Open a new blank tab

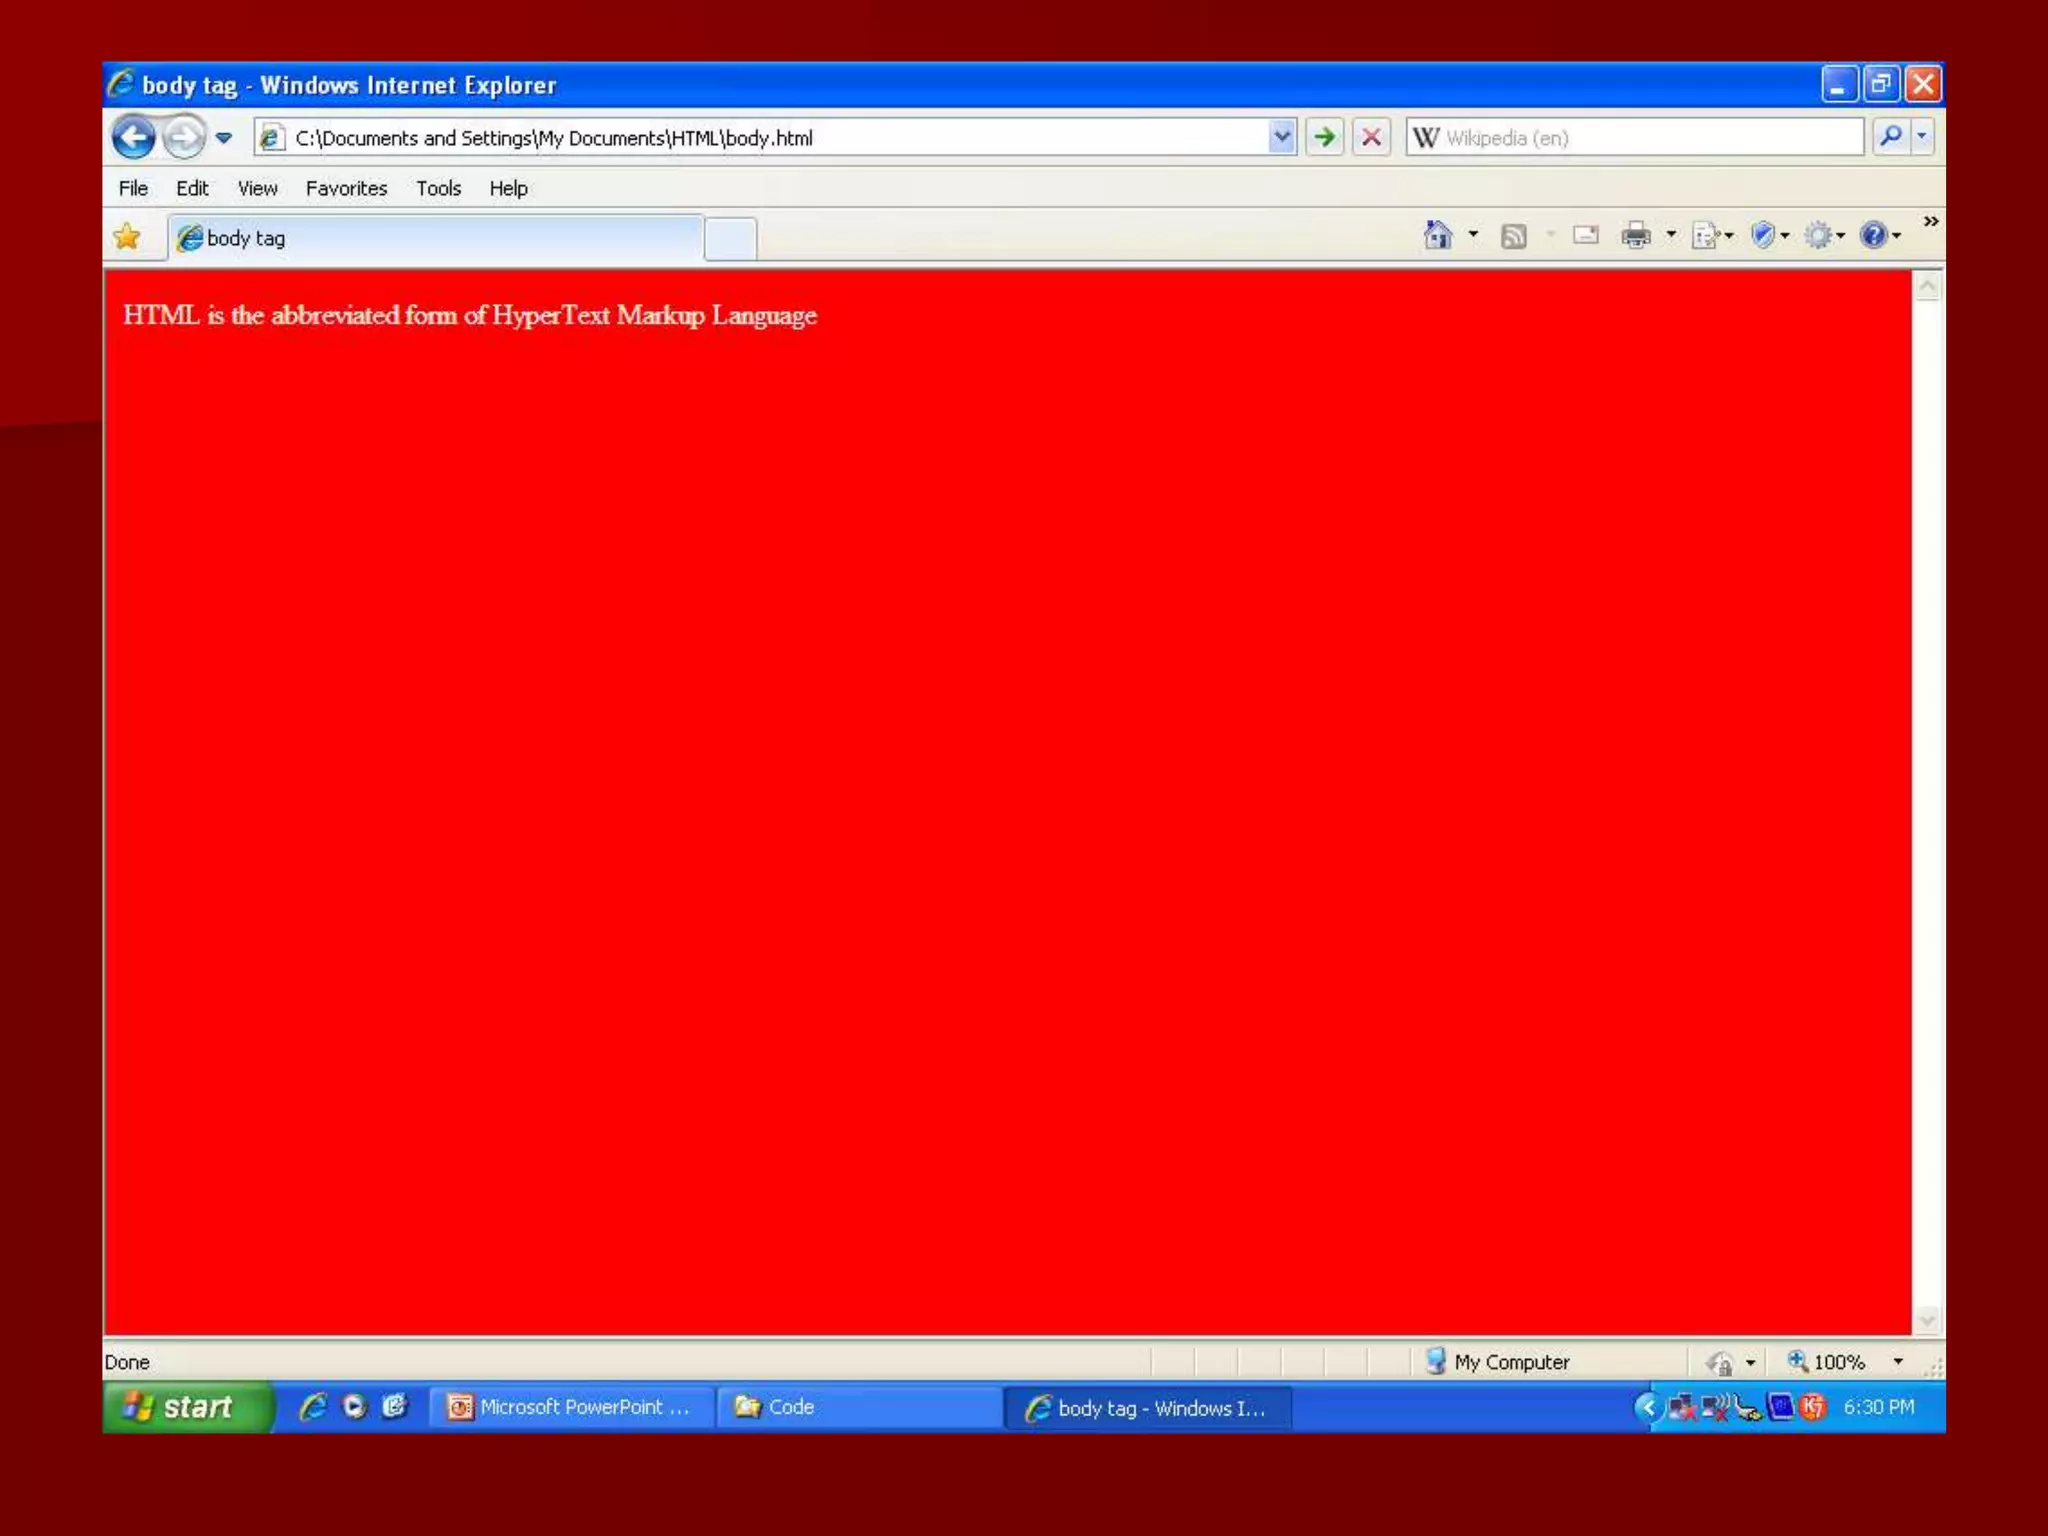(730, 240)
